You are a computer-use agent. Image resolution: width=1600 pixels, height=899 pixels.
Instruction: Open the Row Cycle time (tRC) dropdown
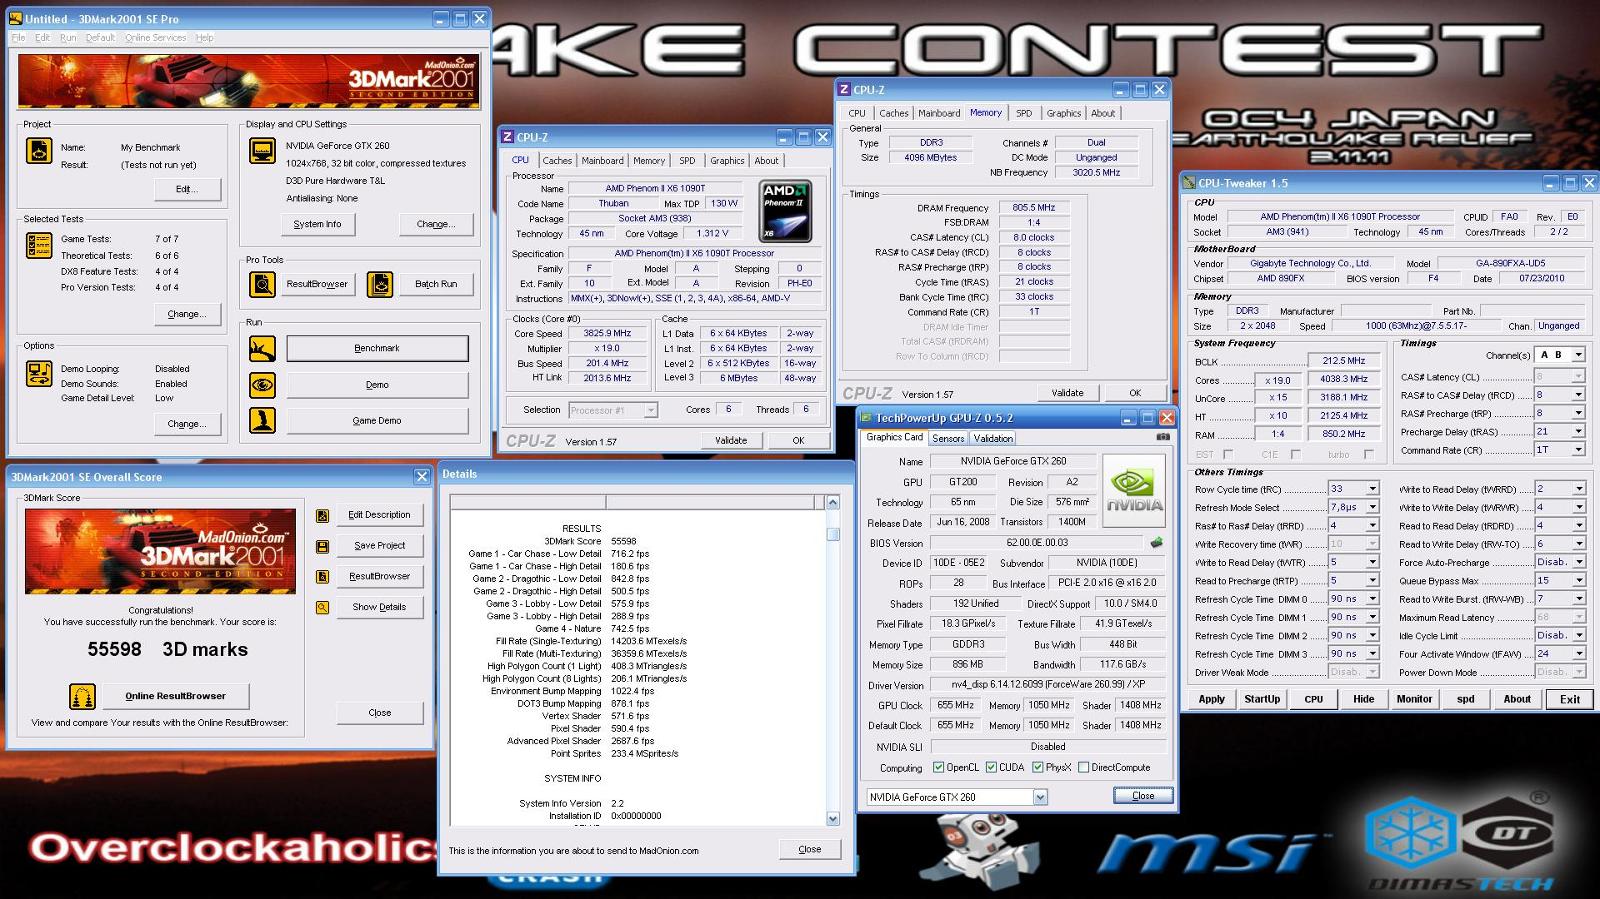click(x=1372, y=489)
